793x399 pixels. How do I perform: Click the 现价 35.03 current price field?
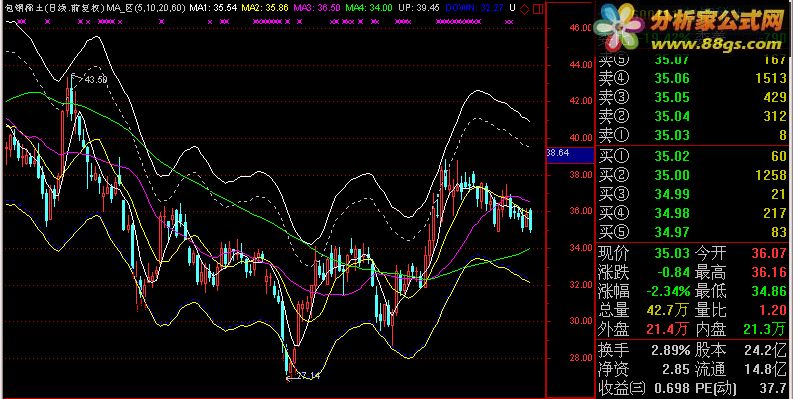644,252
